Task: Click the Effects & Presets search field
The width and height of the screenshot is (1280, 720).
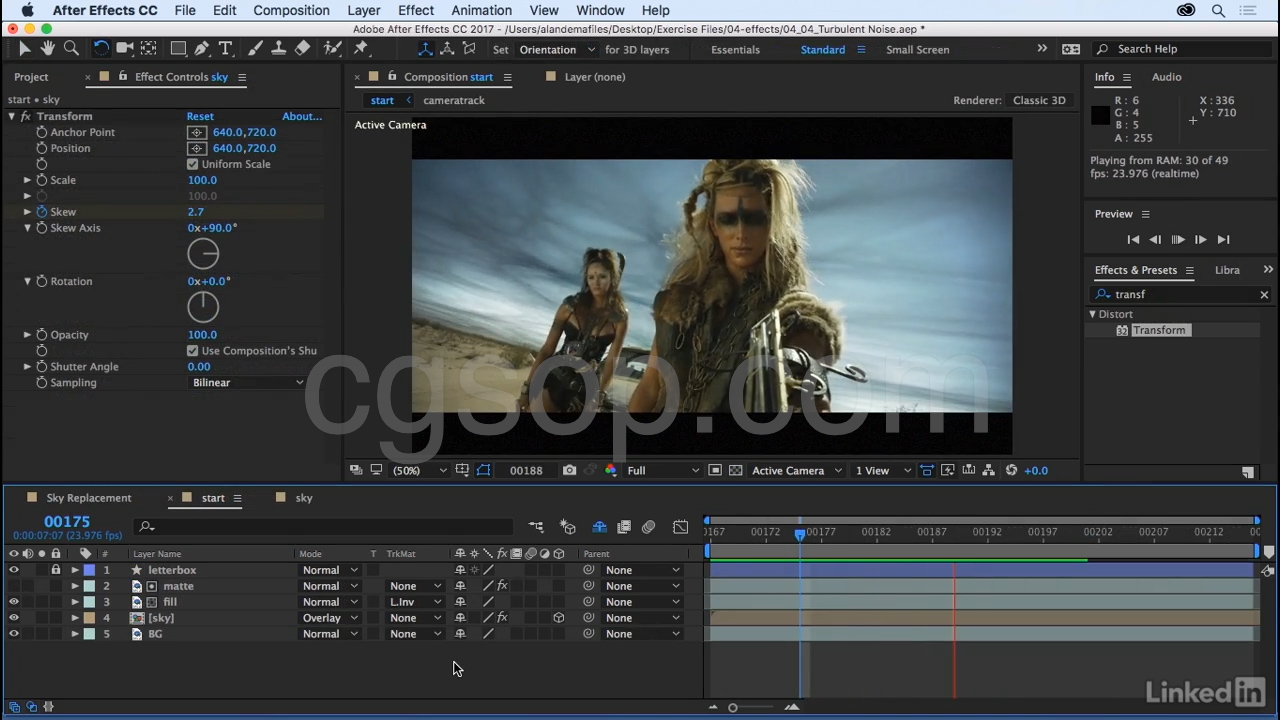Action: pyautogui.click(x=1180, y=294)
